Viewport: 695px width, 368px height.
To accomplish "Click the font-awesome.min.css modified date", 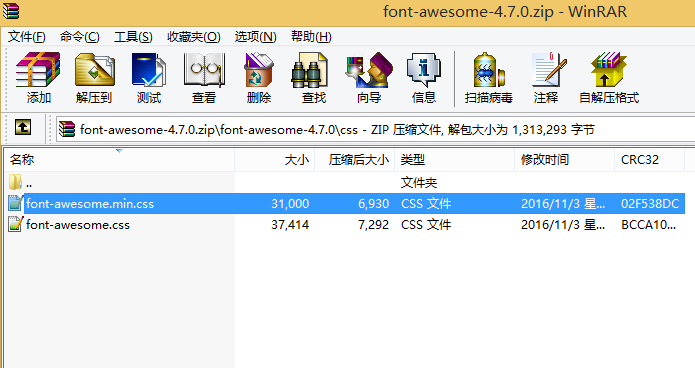I will pyautogui.click(x=563, y=204).
